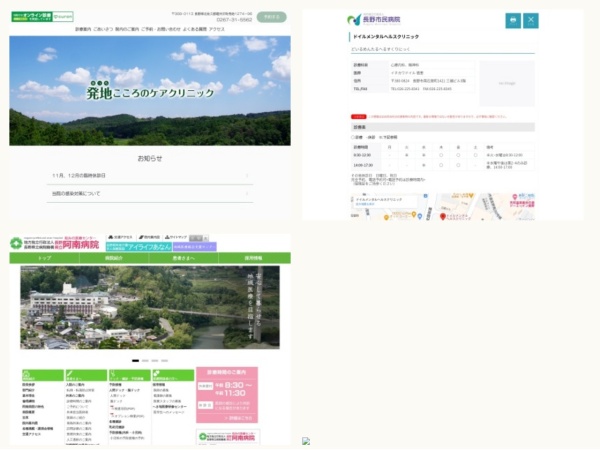The image size is (600, 450).
Task: Open よくある質問 in the clinic menu
Action: (194, 29)
